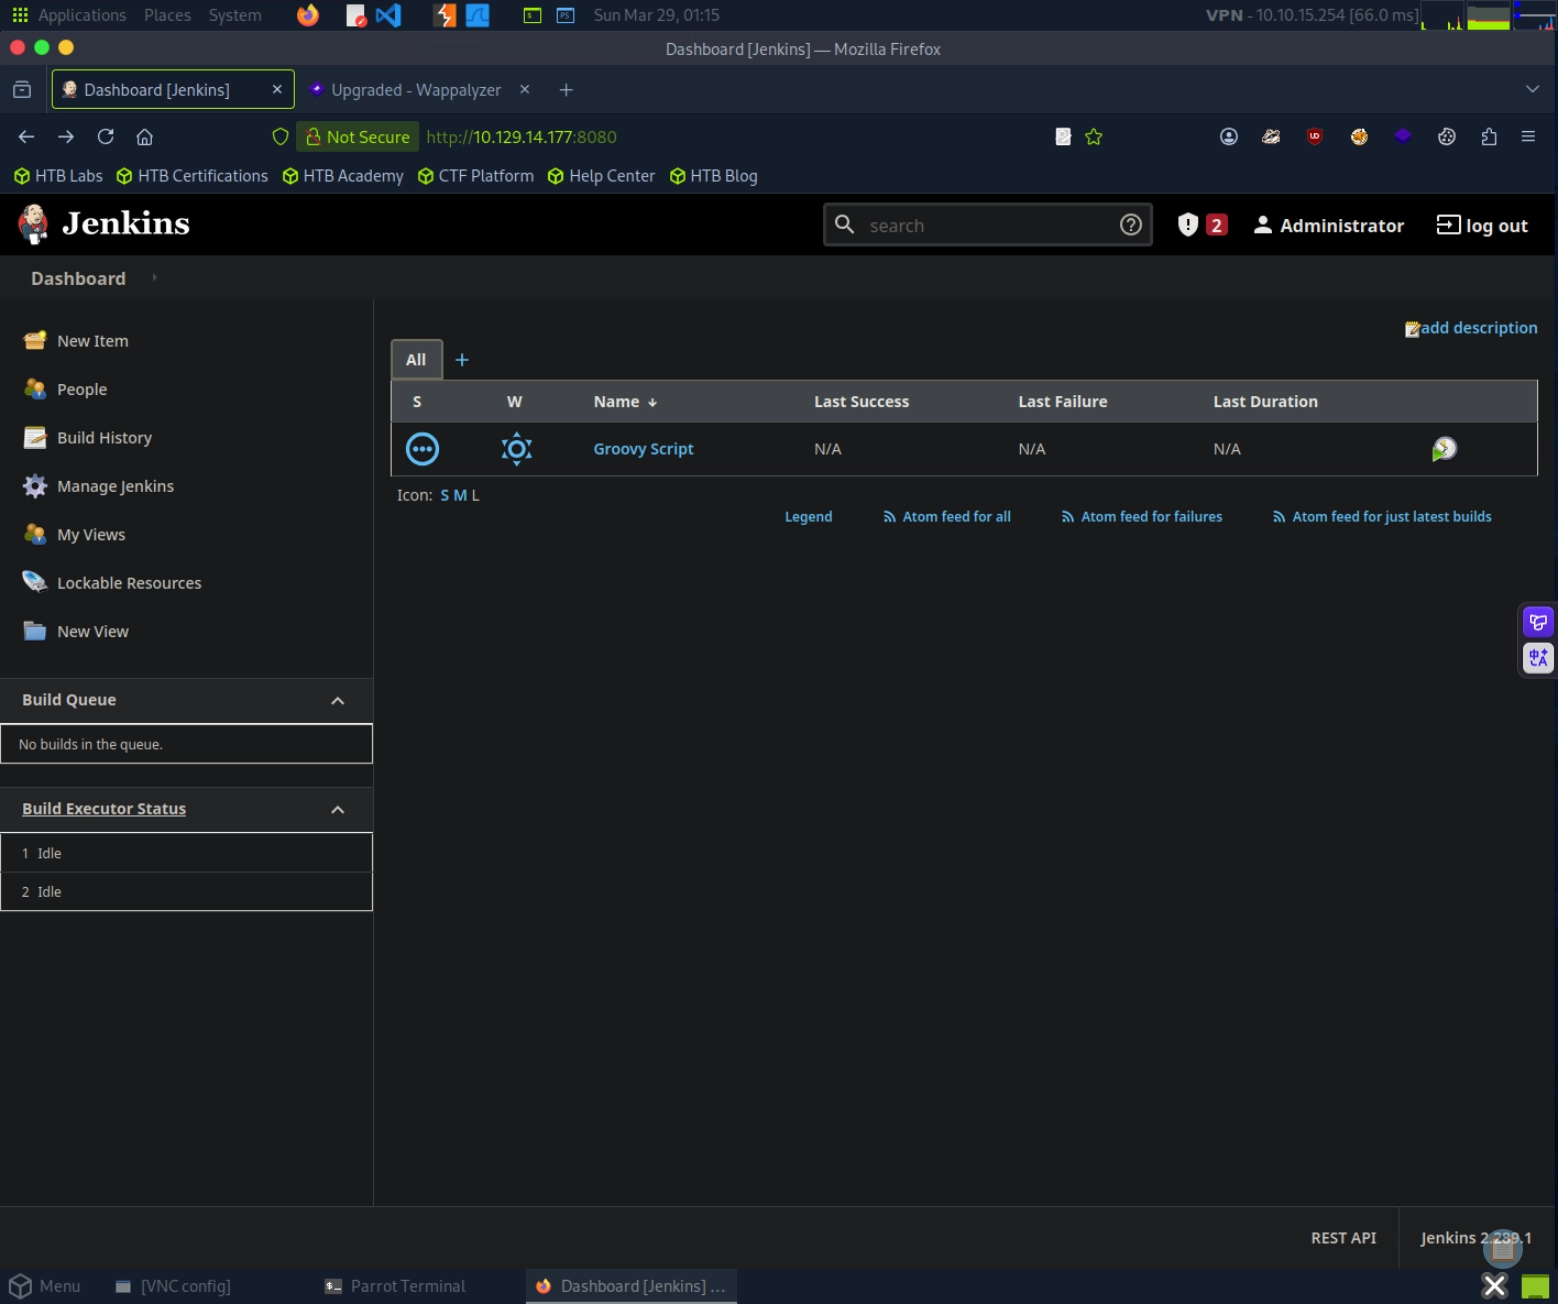Open My Views

[x=91, y=535]
